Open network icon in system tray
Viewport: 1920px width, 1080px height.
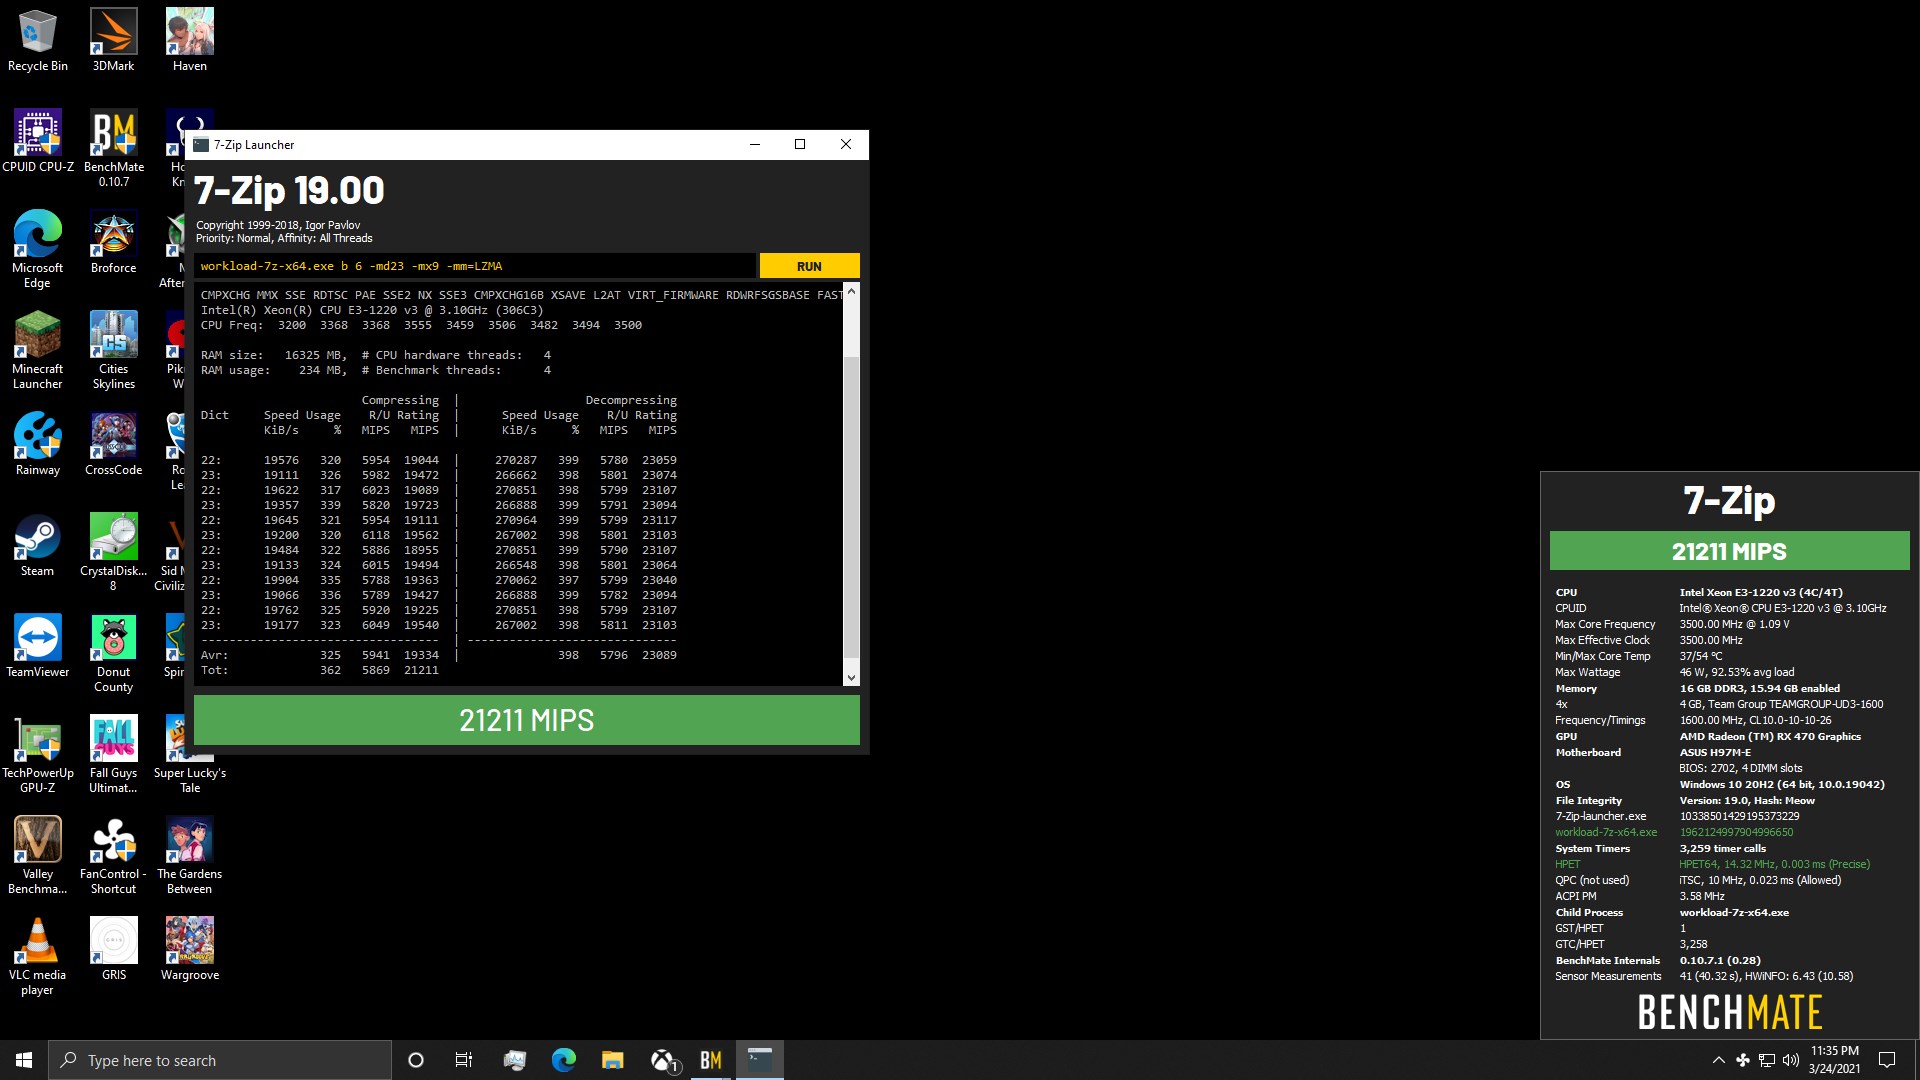tap(1767, 1060)
